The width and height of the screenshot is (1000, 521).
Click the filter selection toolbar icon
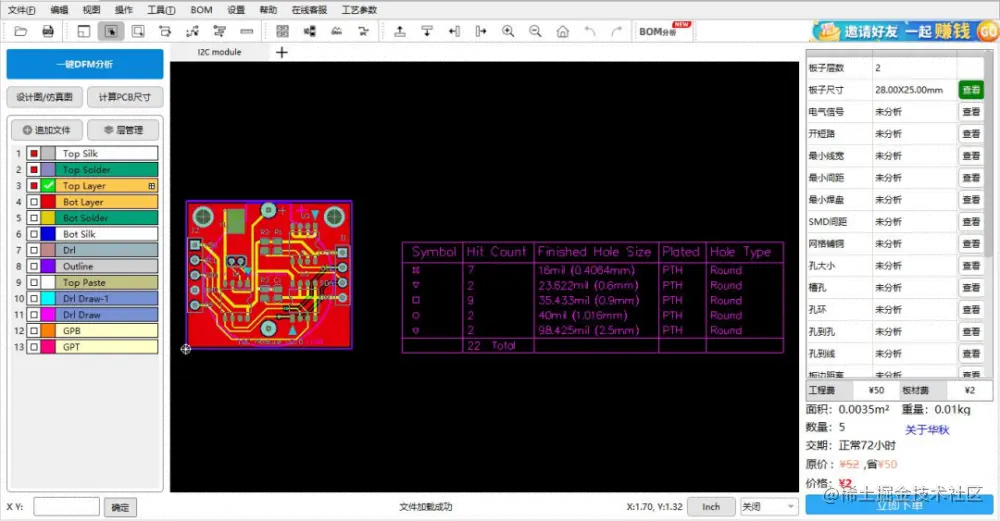point(220,31)
